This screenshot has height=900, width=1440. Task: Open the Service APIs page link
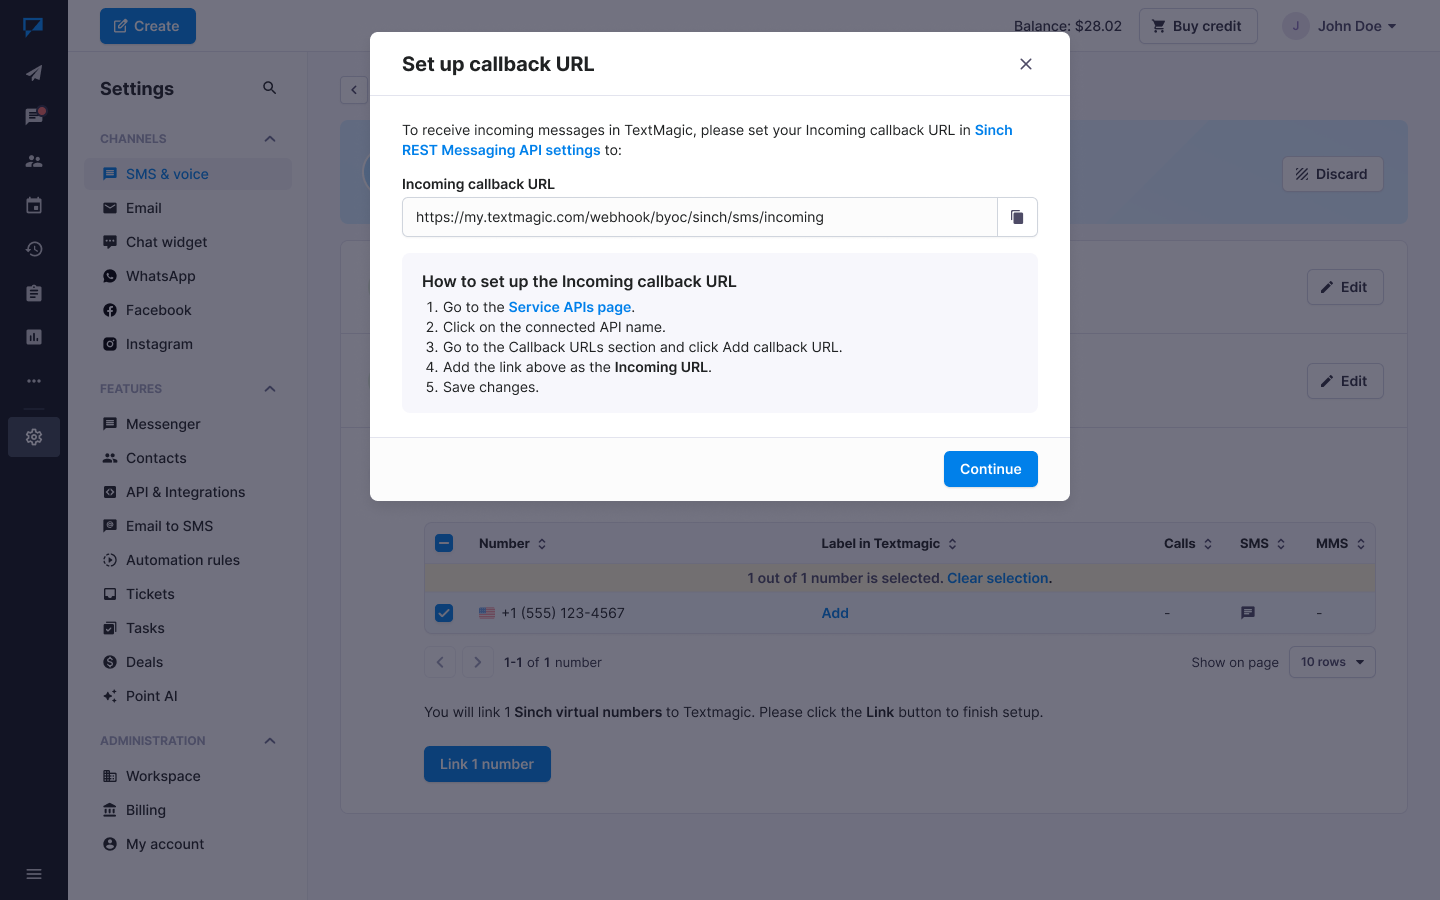pyautogui.click(x=569, y=307)
